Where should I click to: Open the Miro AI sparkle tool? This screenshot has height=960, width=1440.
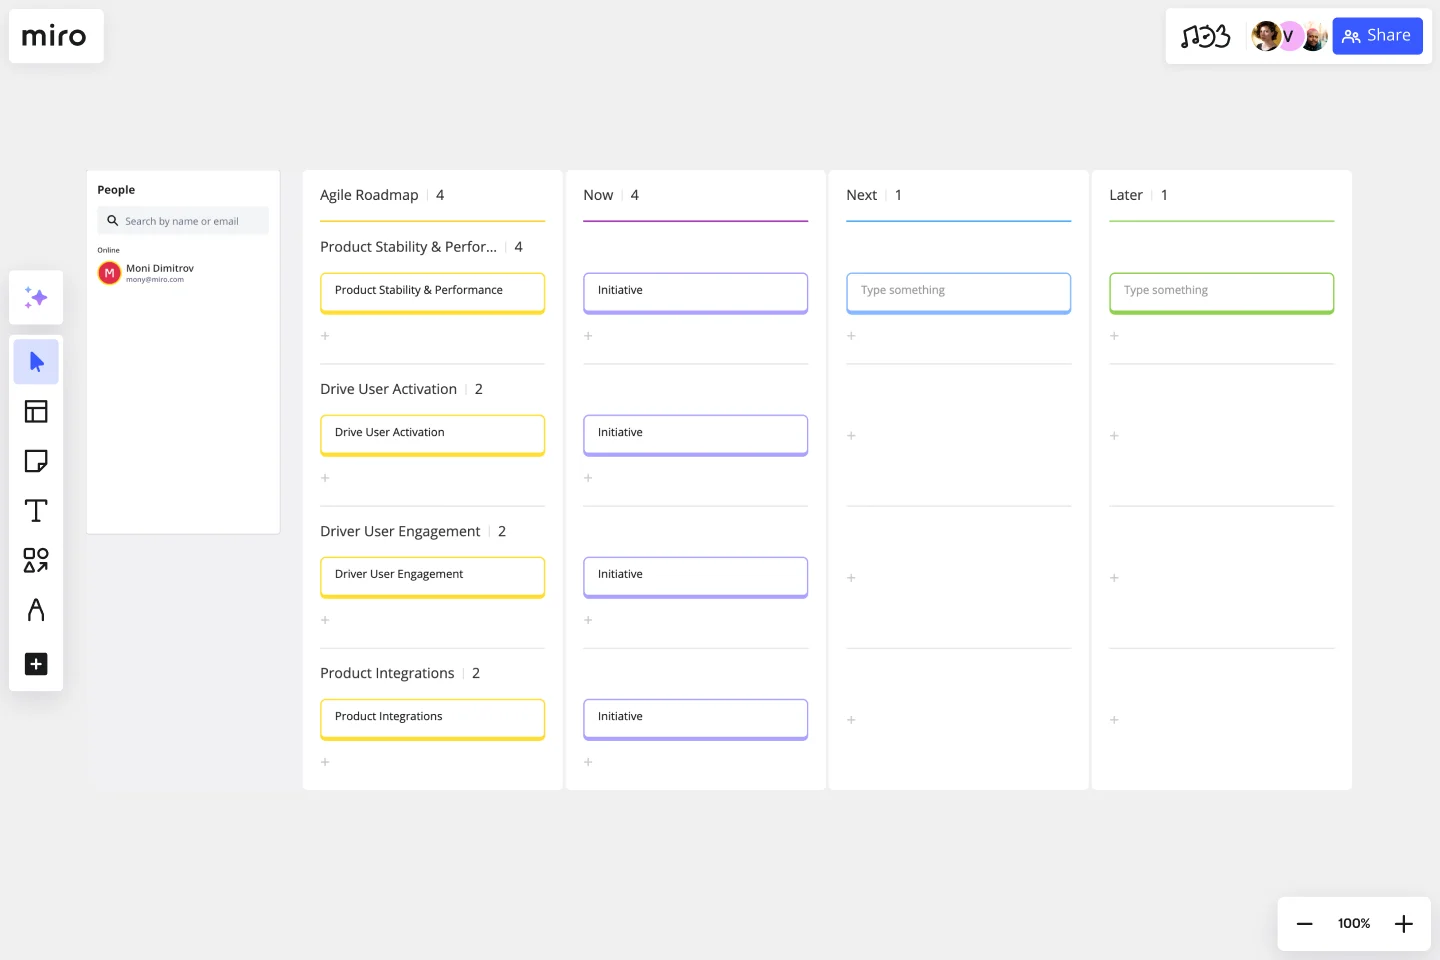tap(36, 297)
